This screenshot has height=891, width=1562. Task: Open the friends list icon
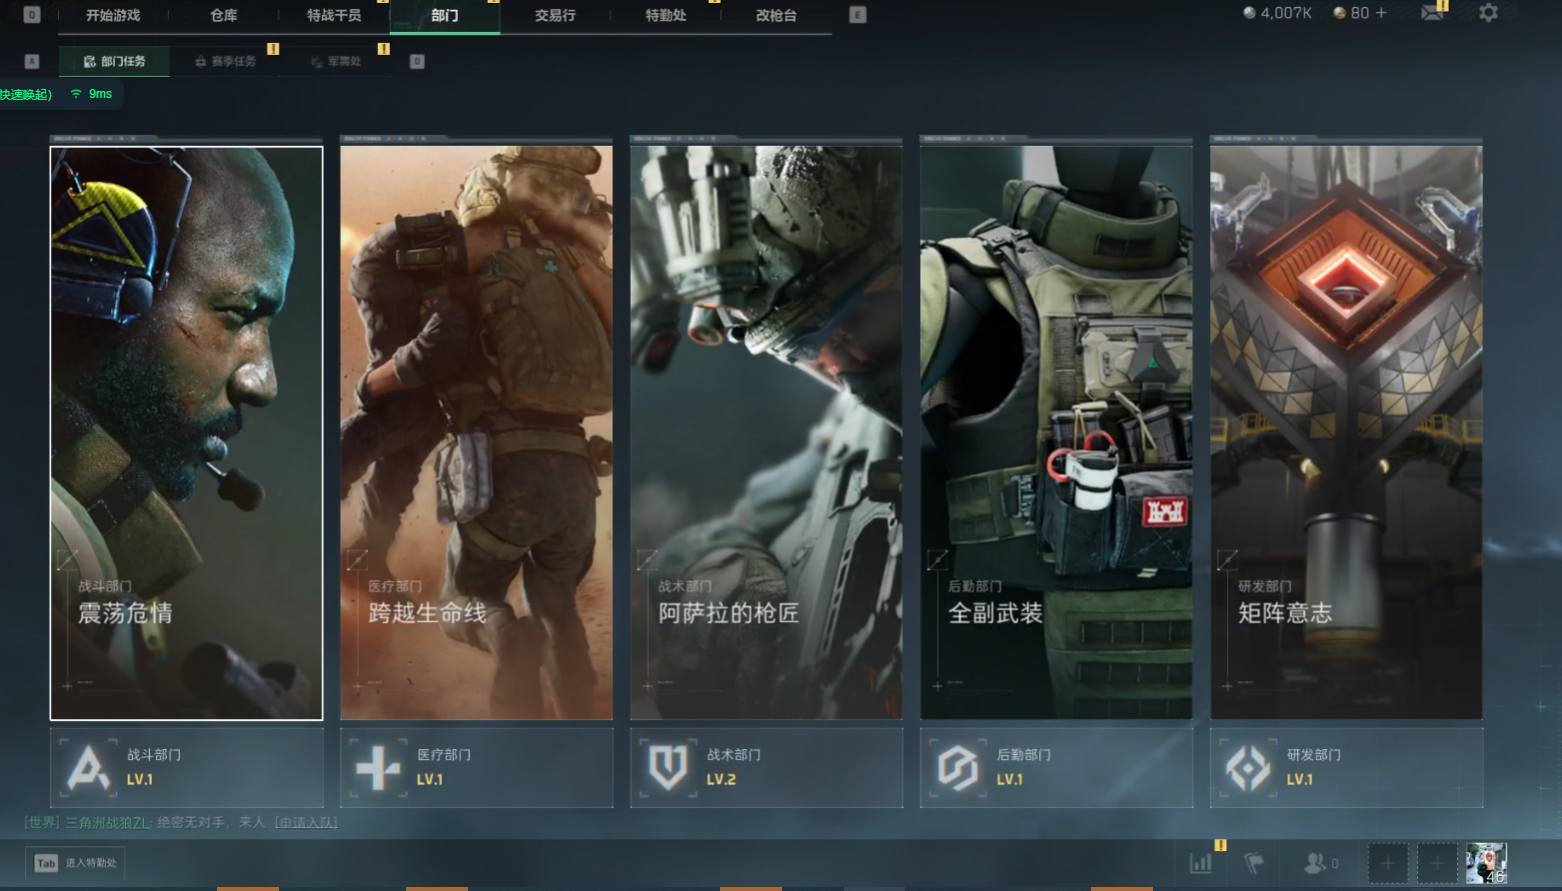pos(1315,862)
